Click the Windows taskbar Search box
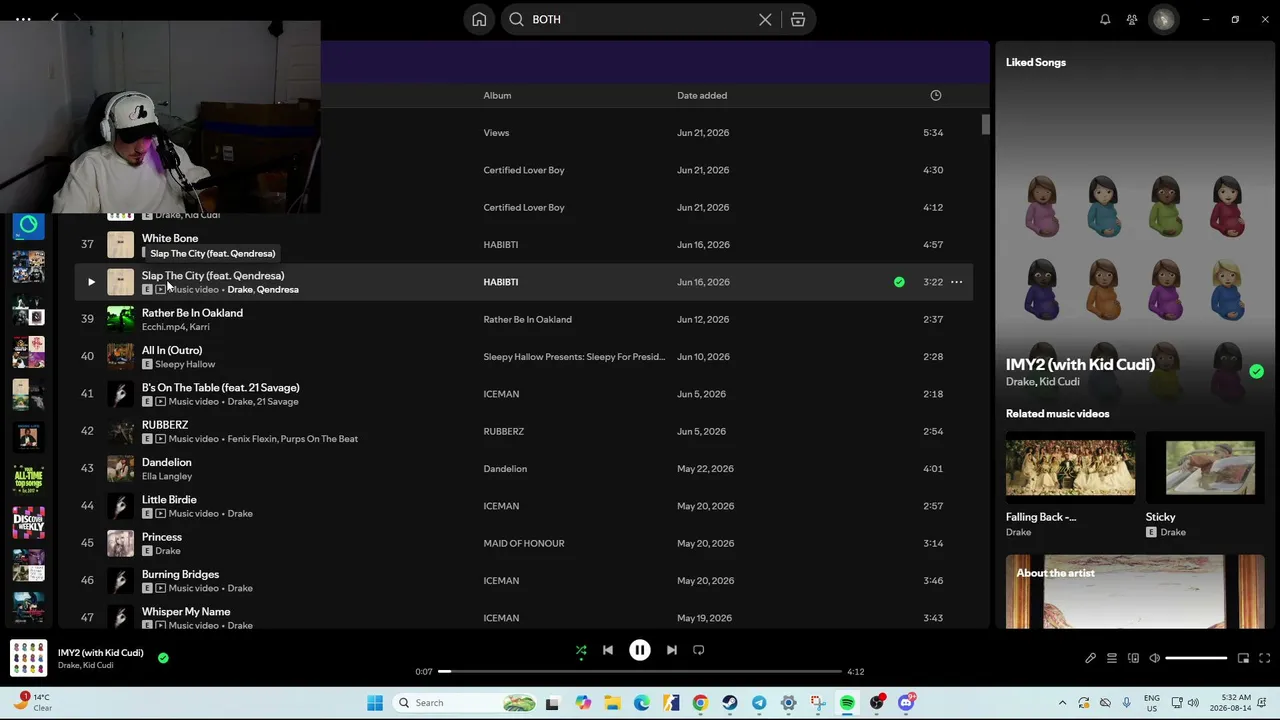This screenshot has width=1280, height=720. 465,703
